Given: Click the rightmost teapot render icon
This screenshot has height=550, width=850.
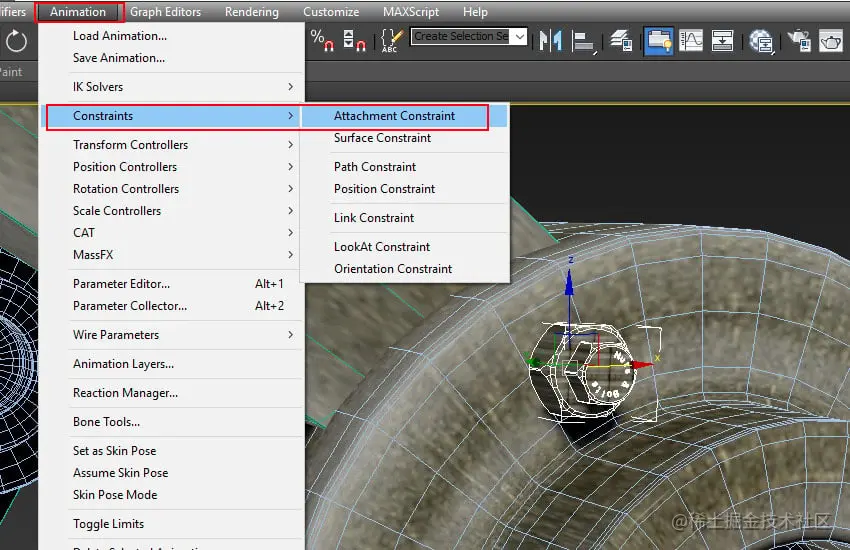Looking at the screenshot, I should (x=831, y=40).
